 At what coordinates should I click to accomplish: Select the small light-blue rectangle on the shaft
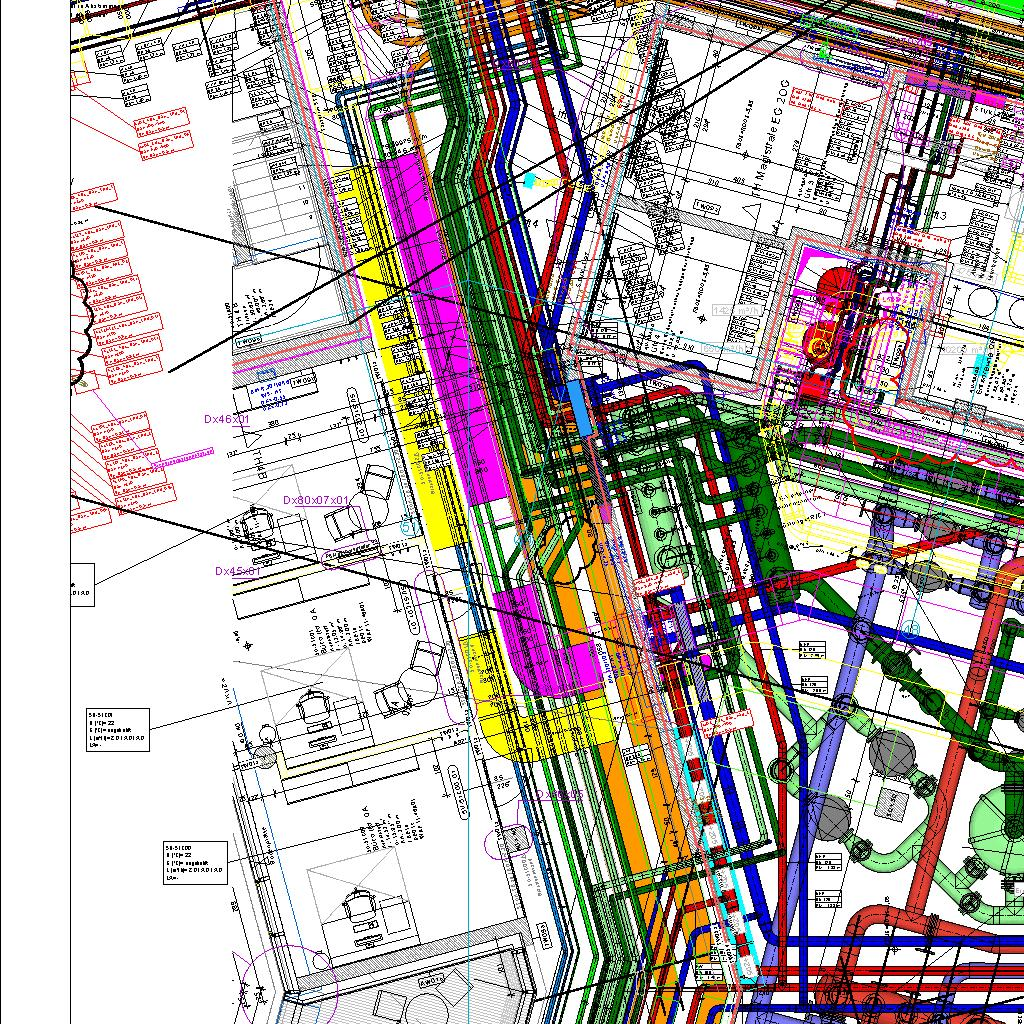[578, 408]
